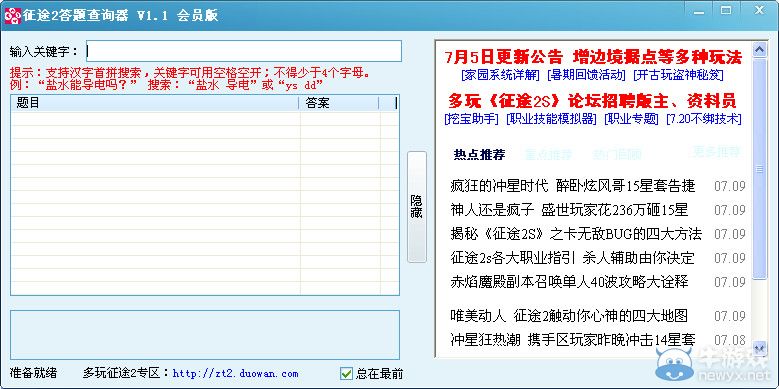This screenshot has width=779, height=389.
Task: Click the news panel scrollbar up arrow
Action: 760,49
